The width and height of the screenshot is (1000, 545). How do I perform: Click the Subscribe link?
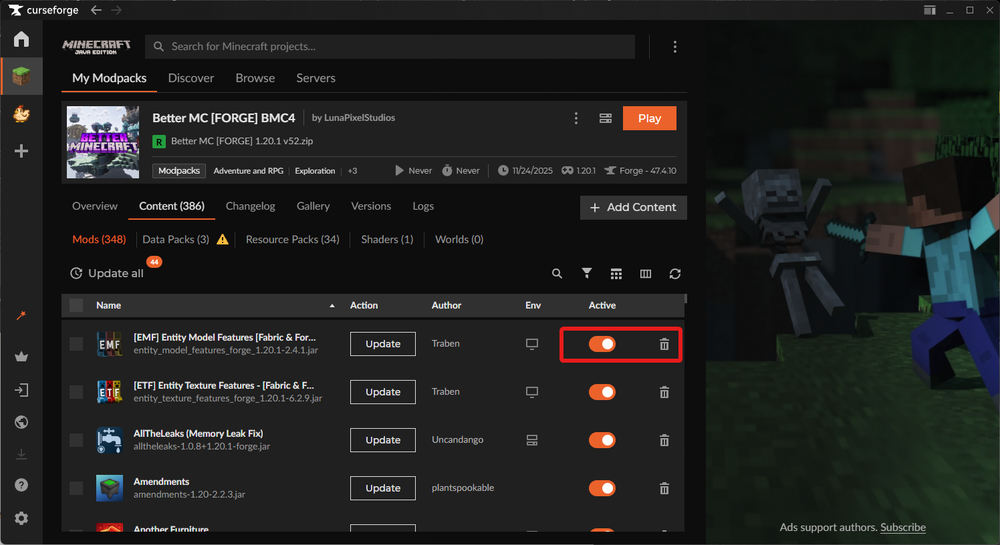point(903,528)
